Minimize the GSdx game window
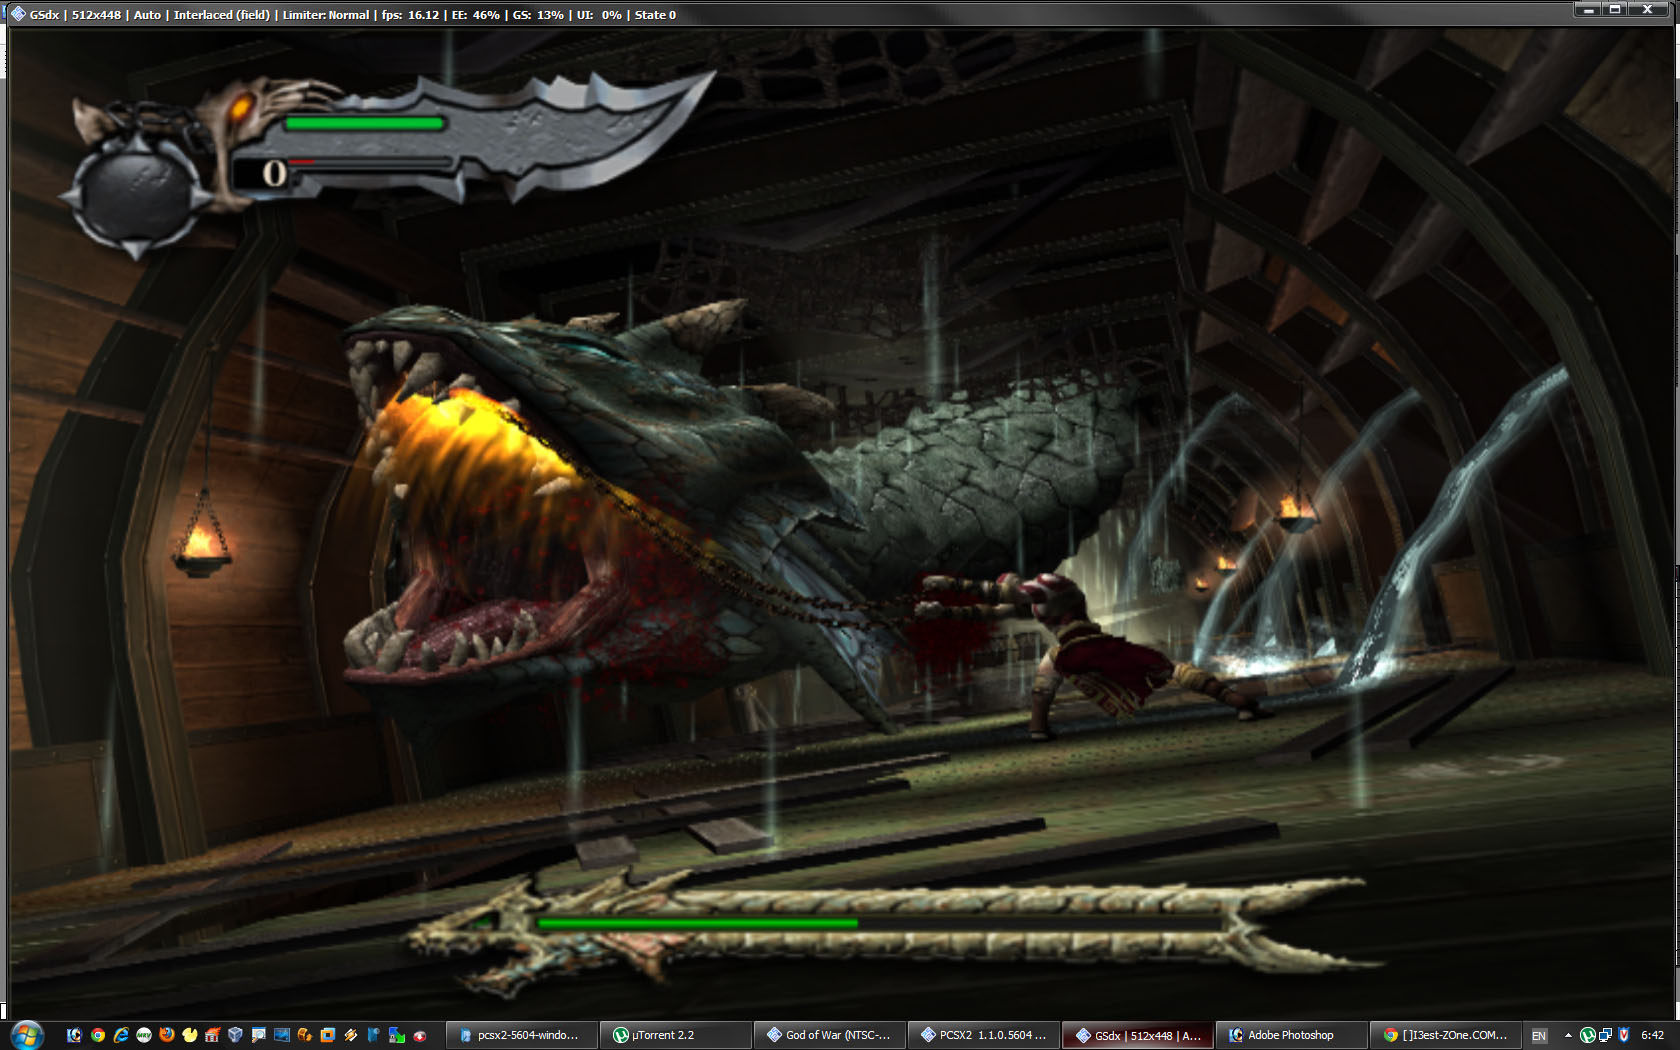The height and width of the screenshot is (1050, 1680). click(1588, 9)
